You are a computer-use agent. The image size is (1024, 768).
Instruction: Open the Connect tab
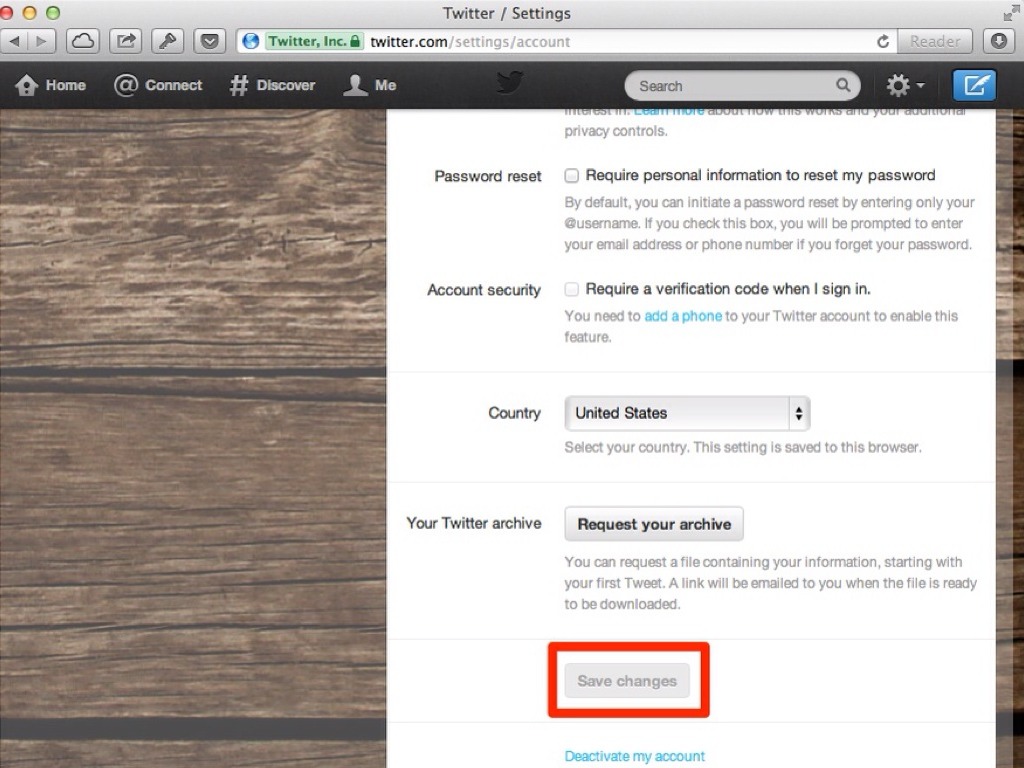[x=158, y=86]
